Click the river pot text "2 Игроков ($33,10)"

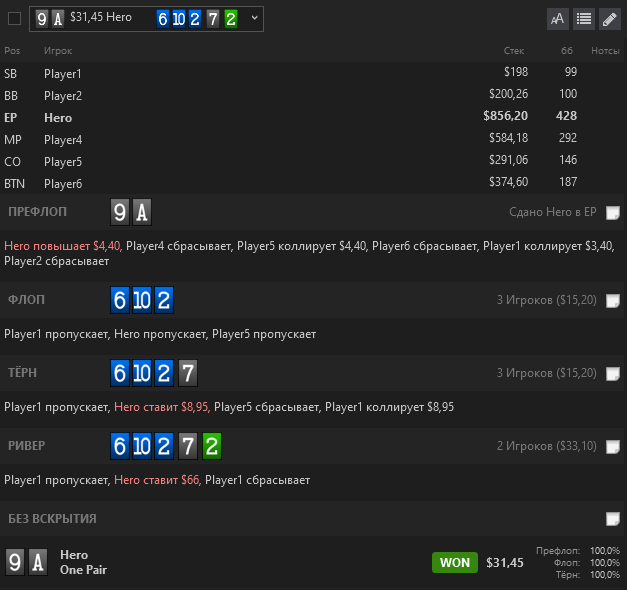coord(547,446)
